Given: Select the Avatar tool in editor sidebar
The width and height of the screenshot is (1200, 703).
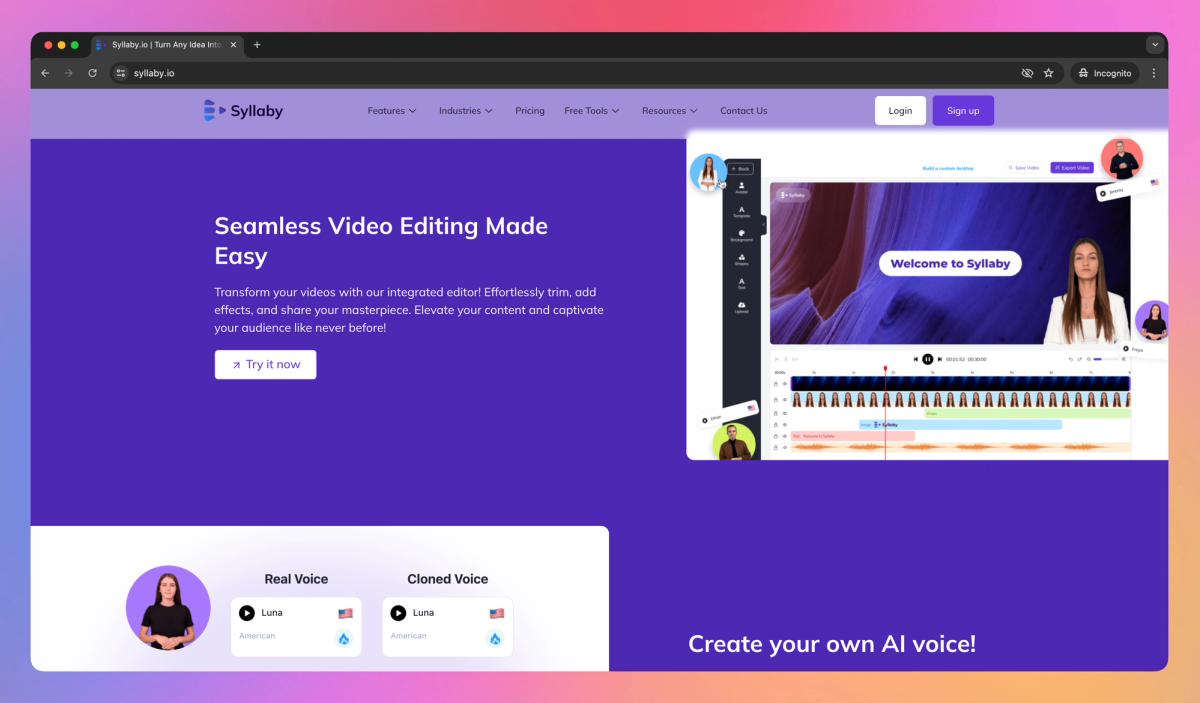Looking at the screenshot, I should pyautogui.click(x=742, y=187).
